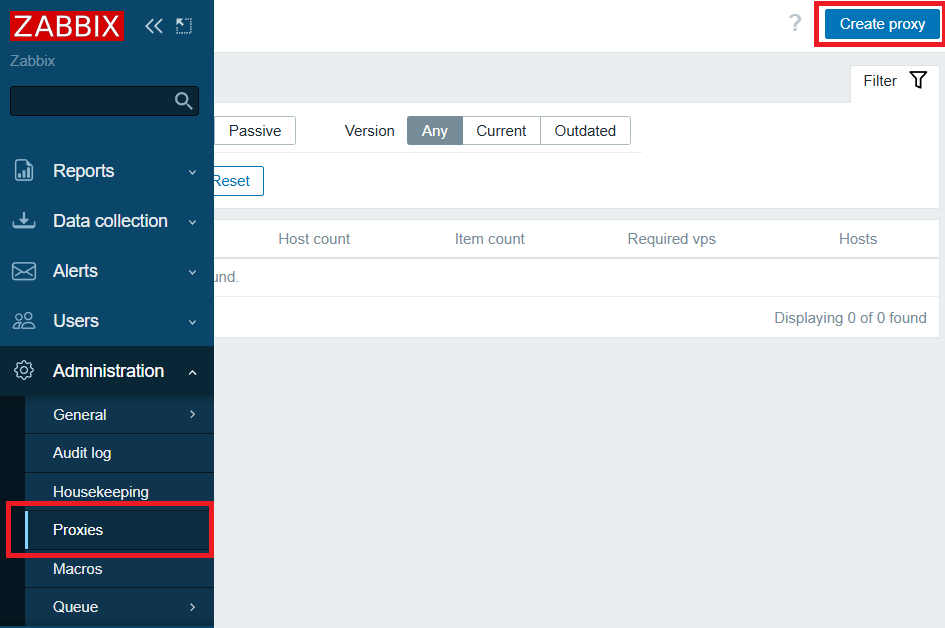Open the help question mark icon
Screen dimensions: 945x628
(x=795, y=24)
